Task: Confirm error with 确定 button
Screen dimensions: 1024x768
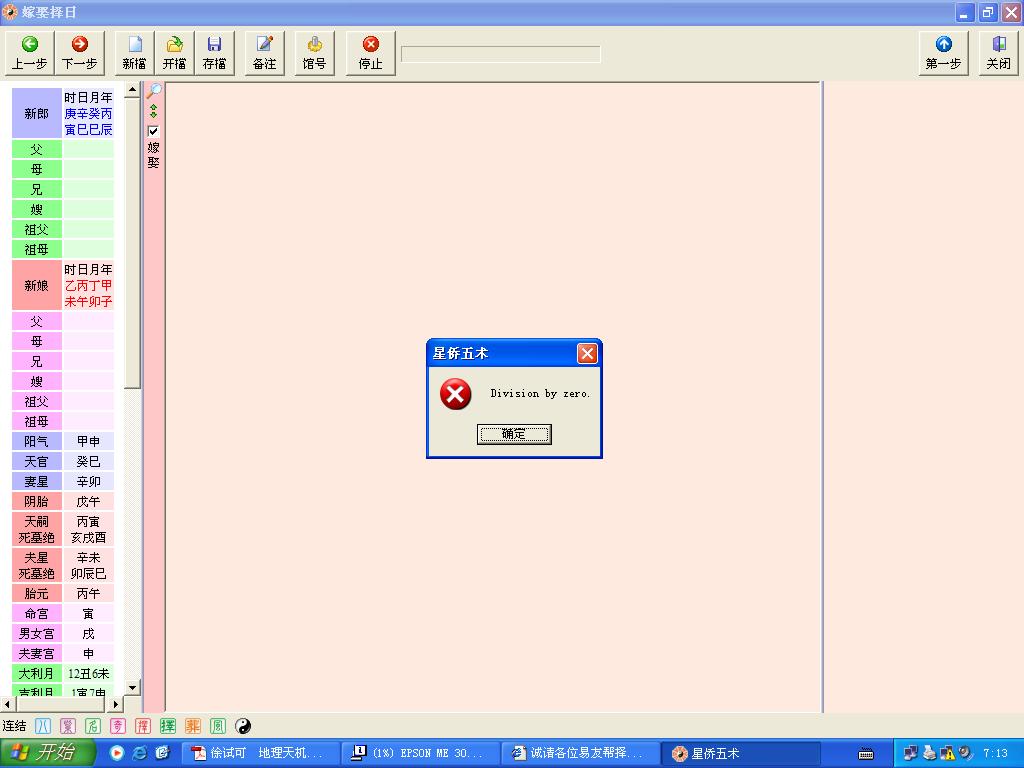Action: pos(514,434)
